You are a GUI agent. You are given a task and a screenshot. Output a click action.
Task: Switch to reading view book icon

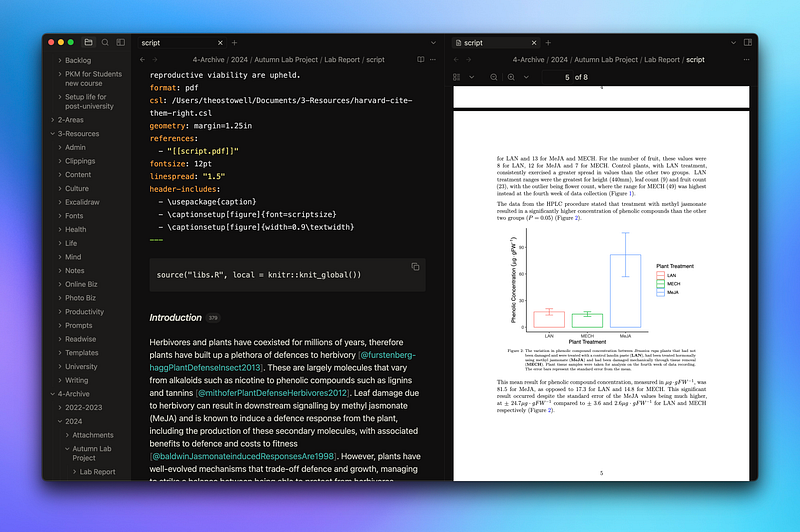tap(420, 60)
